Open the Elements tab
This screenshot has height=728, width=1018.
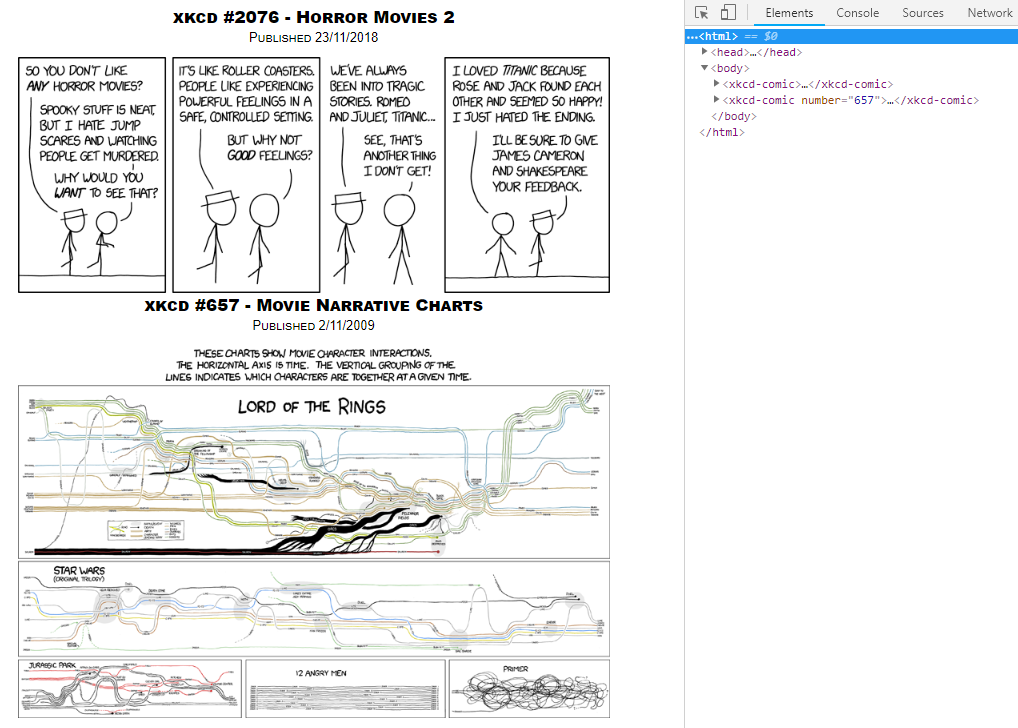[789, 13]
